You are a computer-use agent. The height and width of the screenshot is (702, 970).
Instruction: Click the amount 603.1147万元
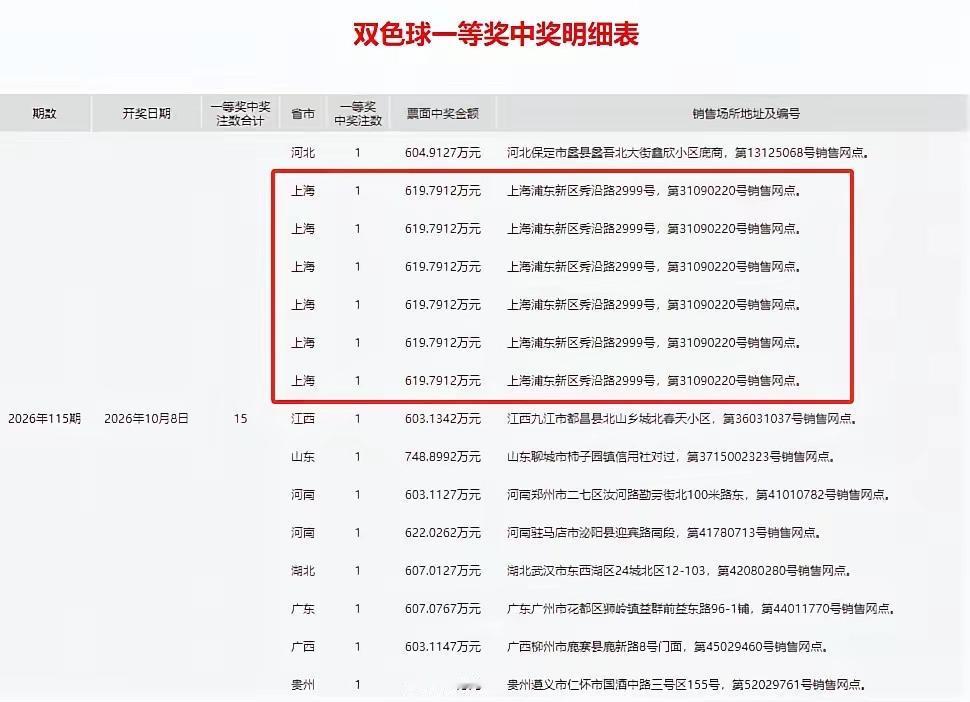click(x=443, y=647)
